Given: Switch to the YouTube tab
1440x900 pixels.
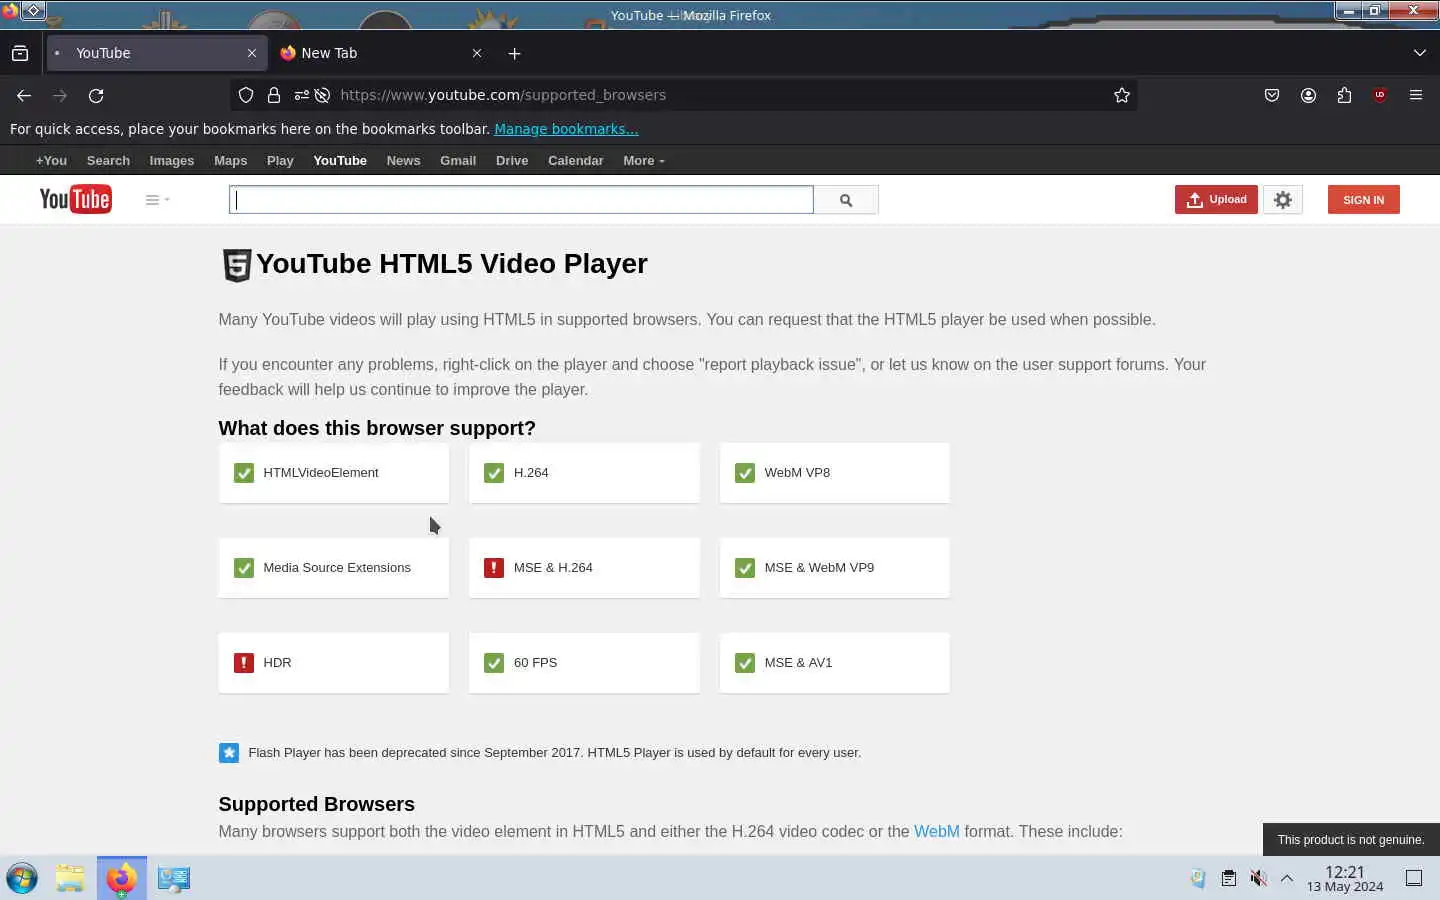Looking at the screenshot, I should [157, 53].
